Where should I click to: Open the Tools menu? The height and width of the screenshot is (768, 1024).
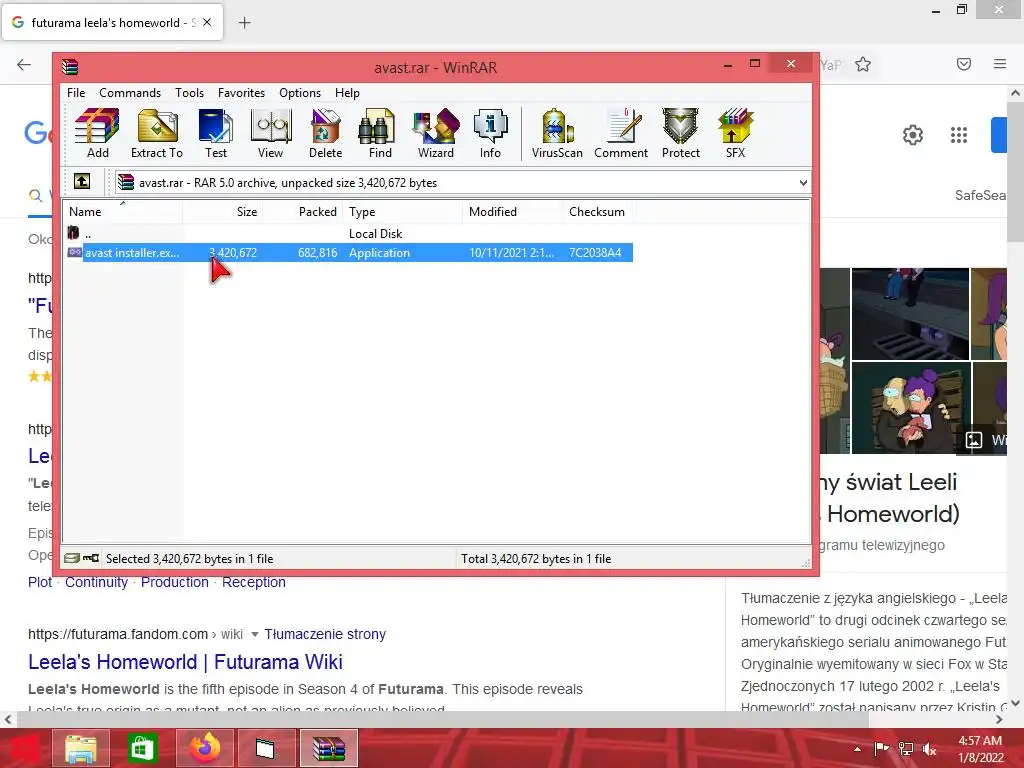[189, 93]
